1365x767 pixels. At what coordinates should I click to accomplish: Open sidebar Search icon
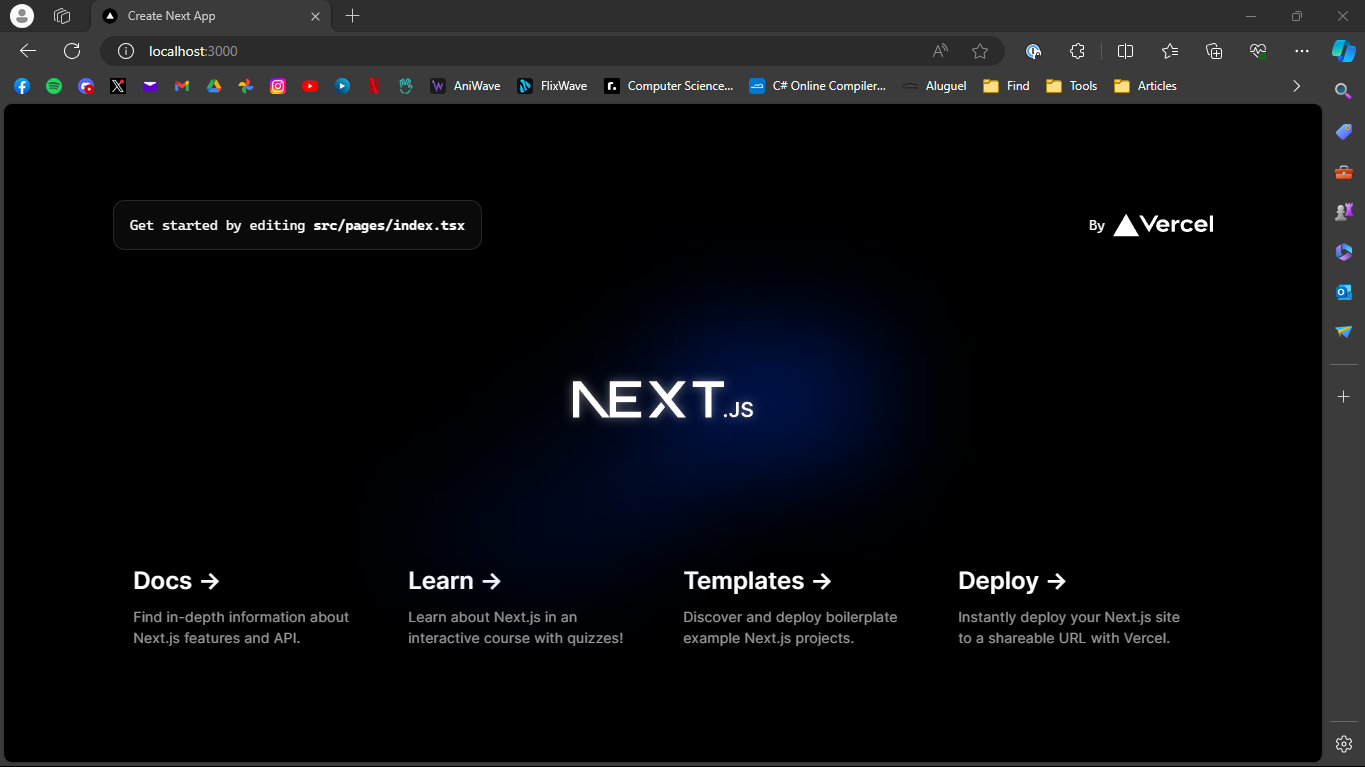coord(1344,91)
